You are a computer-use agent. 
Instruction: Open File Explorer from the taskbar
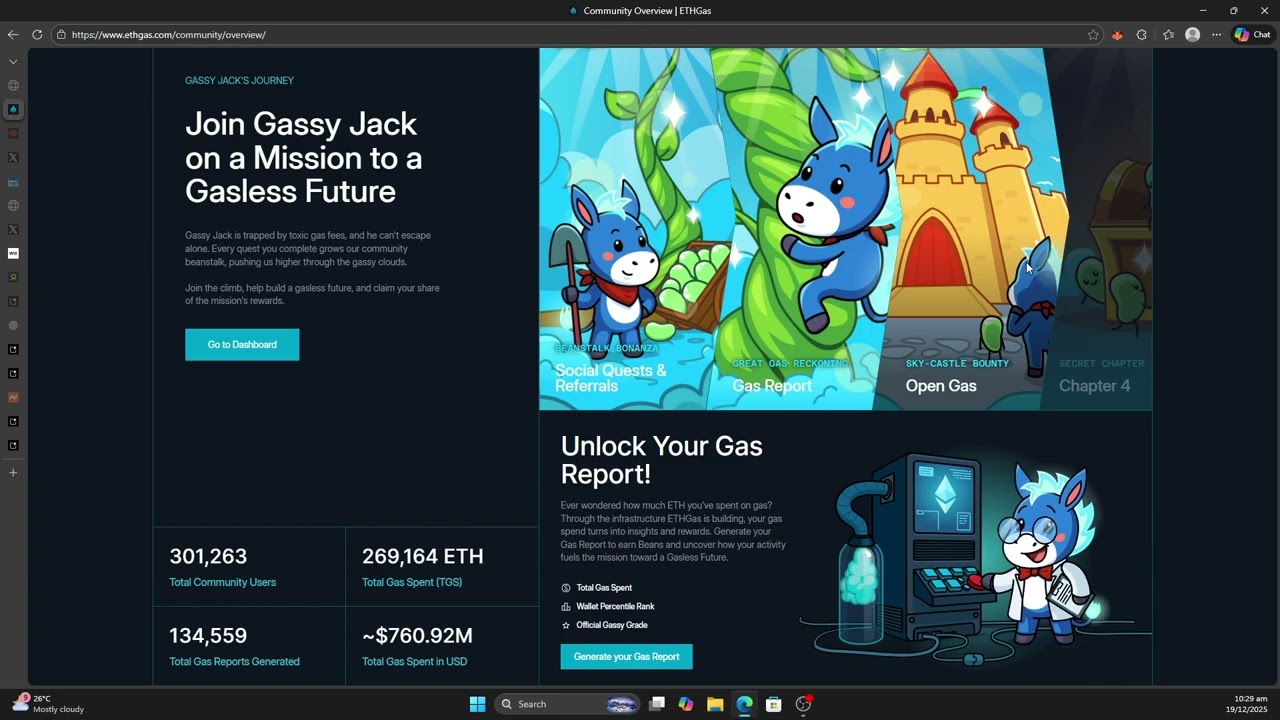point(715,704)
